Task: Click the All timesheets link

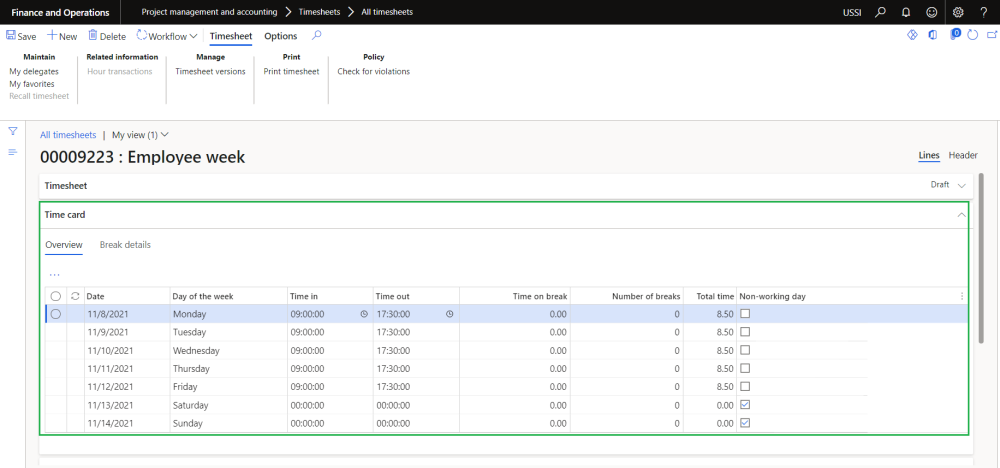Action: point(68,135)
